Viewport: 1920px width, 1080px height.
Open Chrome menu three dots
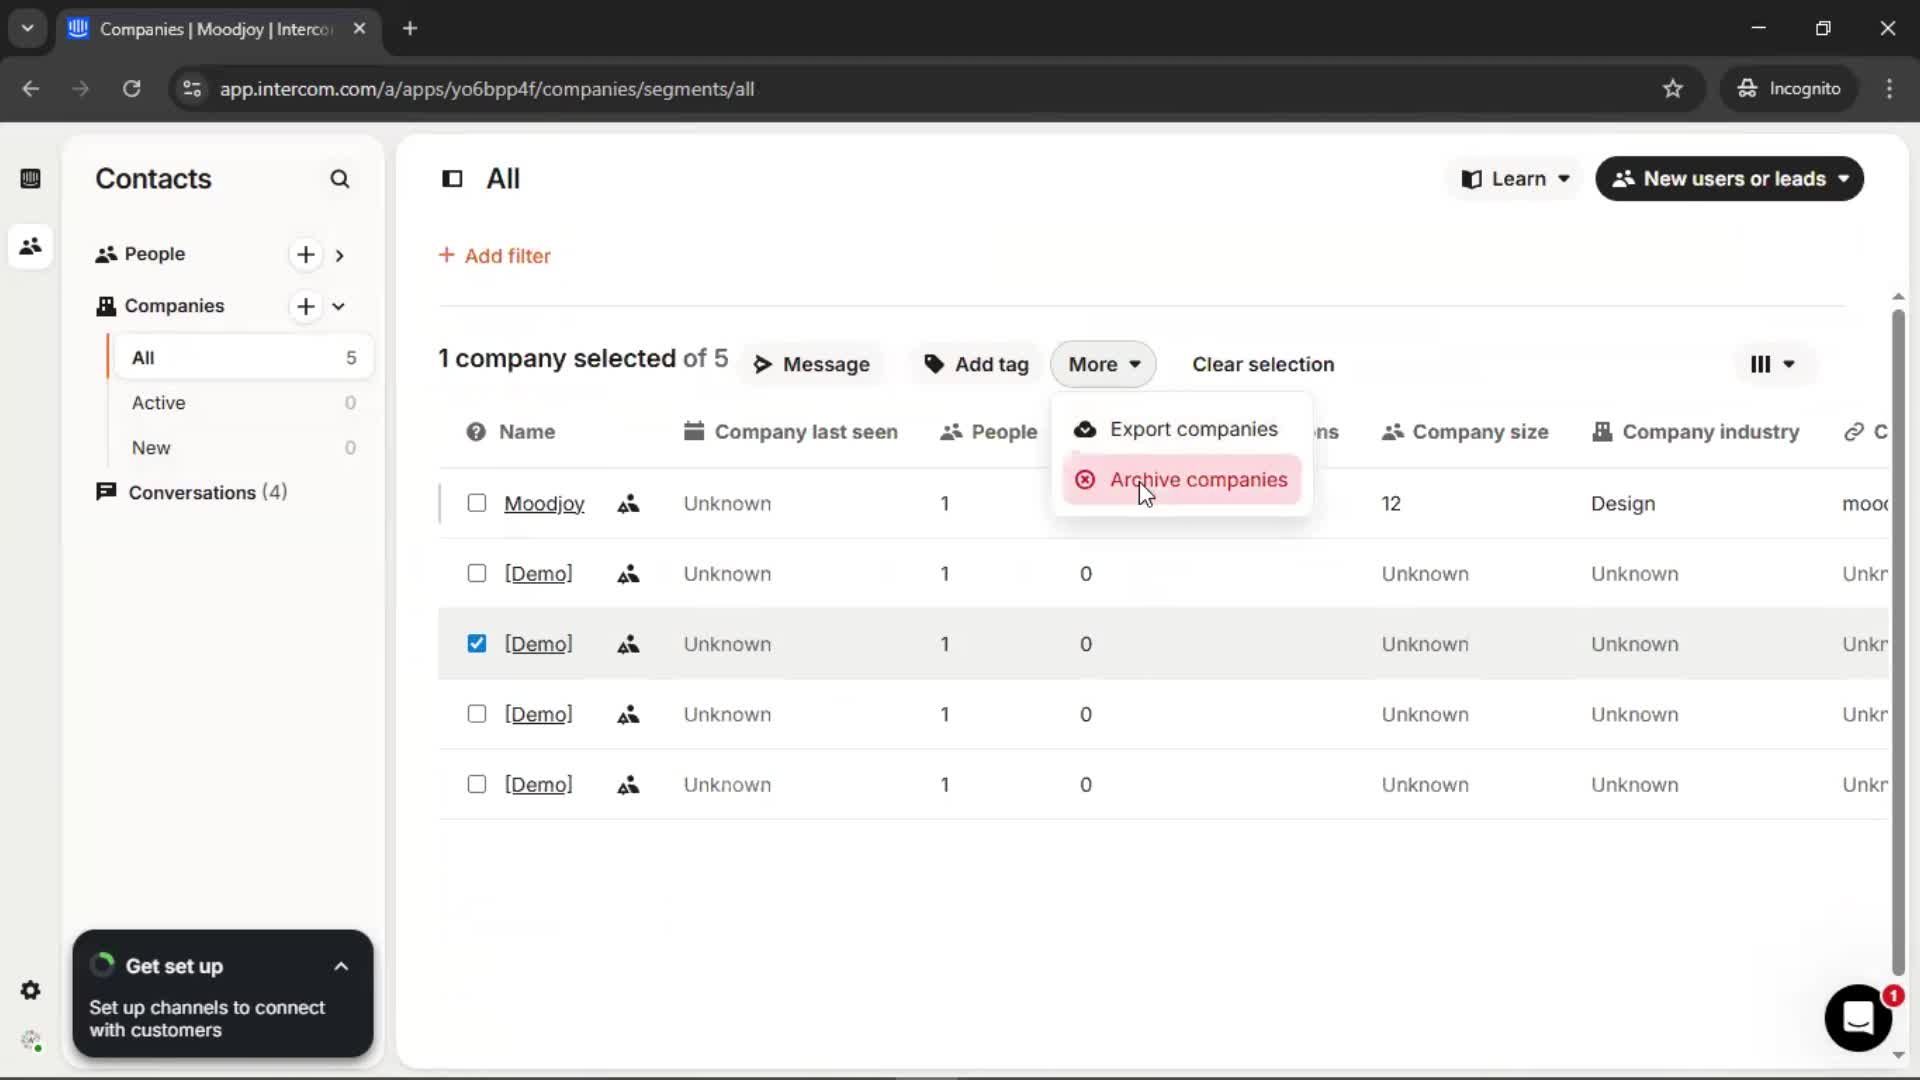pyautogui.click(x=1889, y=89)
